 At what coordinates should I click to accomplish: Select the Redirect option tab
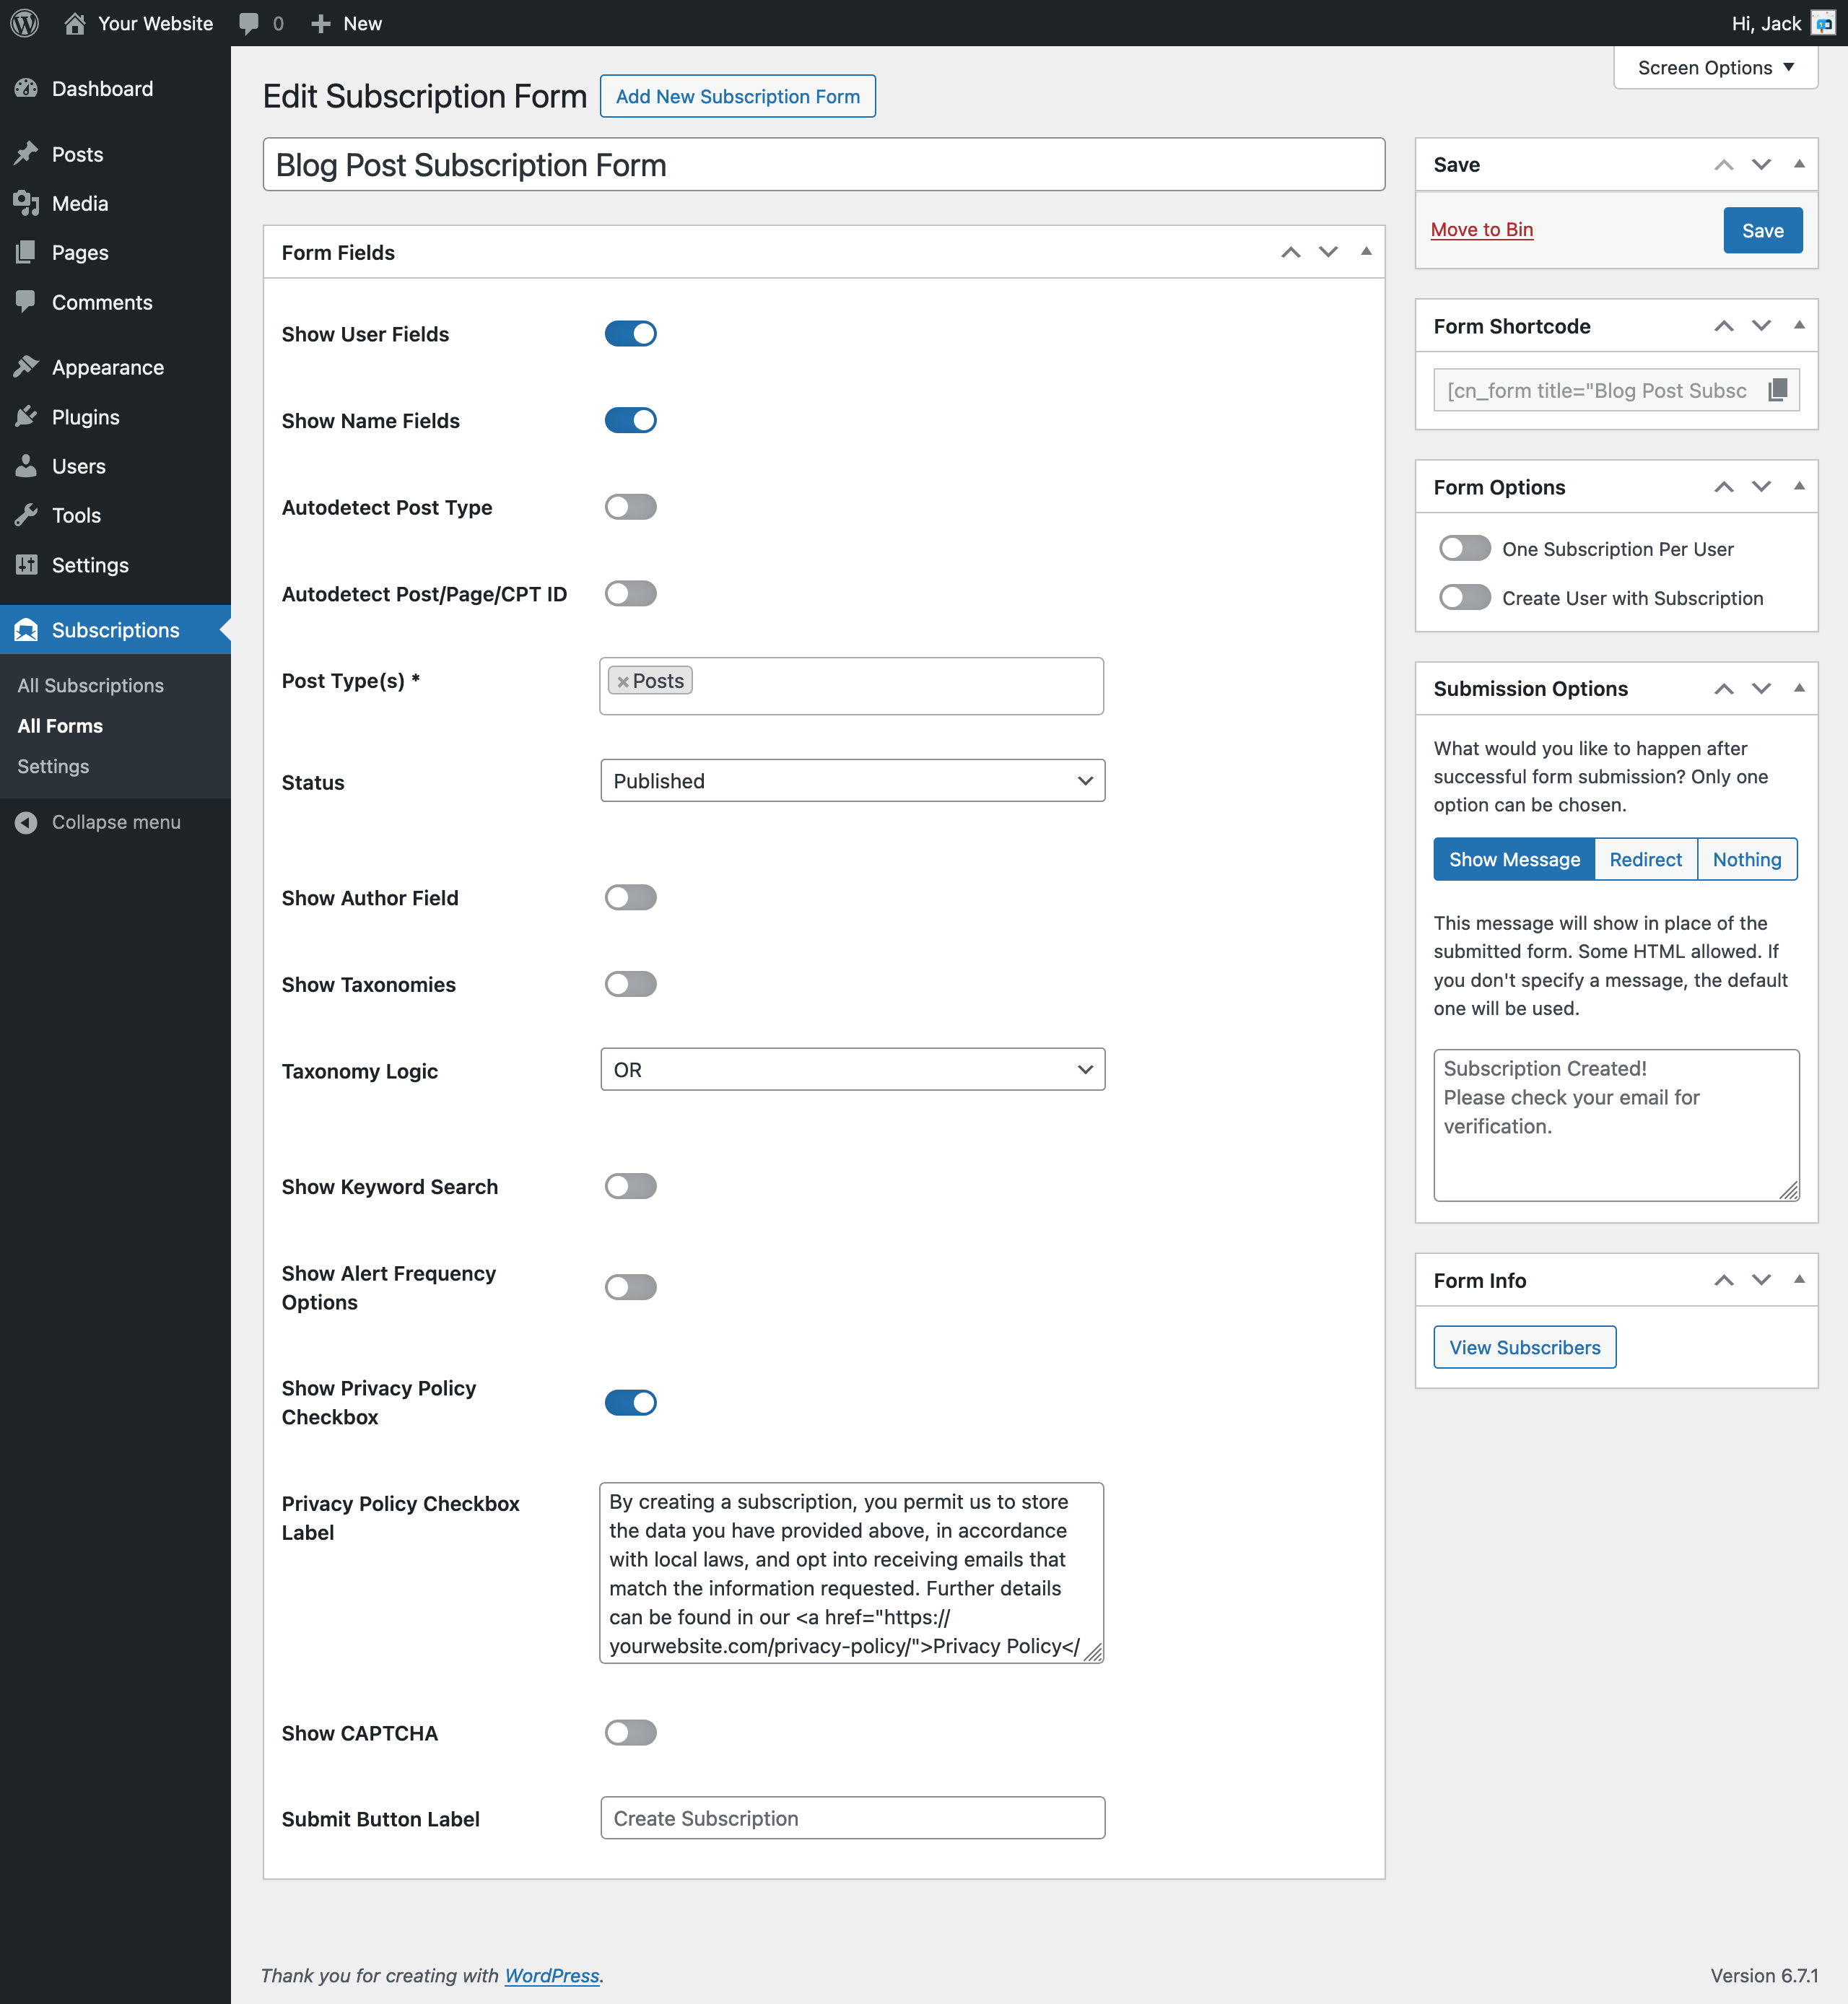coord(1646,859)
